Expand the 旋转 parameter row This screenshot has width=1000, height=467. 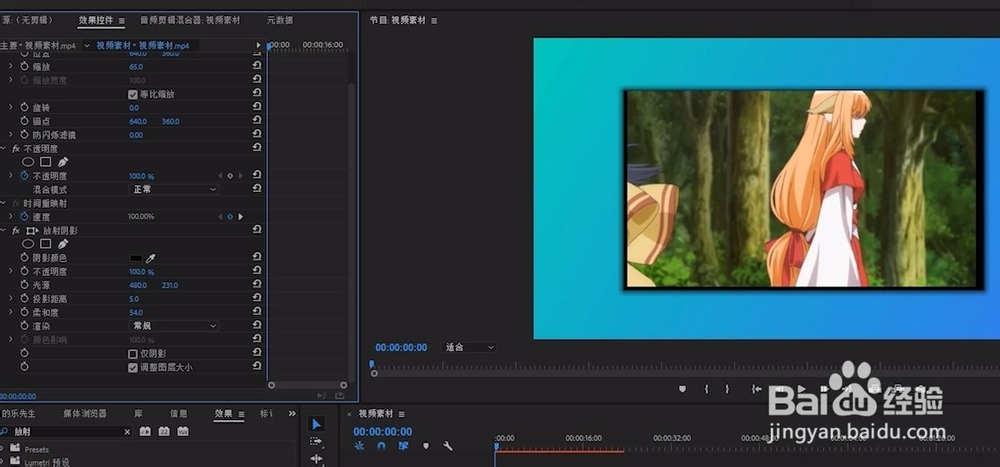tap(10, 107)
